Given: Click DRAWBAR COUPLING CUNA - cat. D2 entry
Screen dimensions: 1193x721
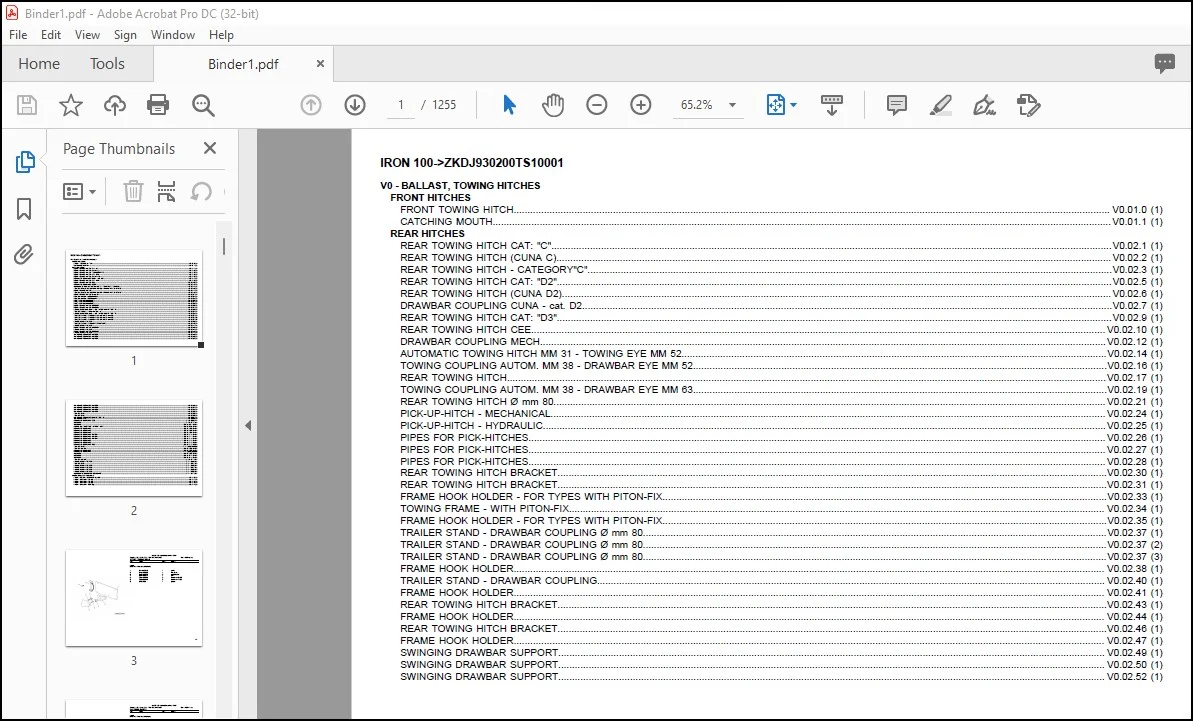Looking at the screenshot, I should [781, 306].
